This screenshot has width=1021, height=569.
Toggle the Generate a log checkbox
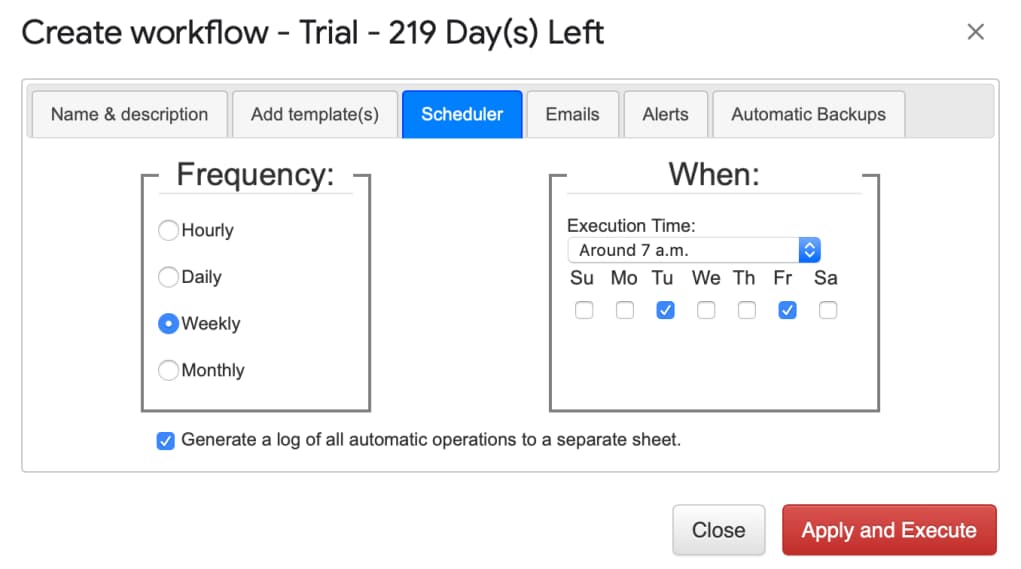[x=166, y=440]
